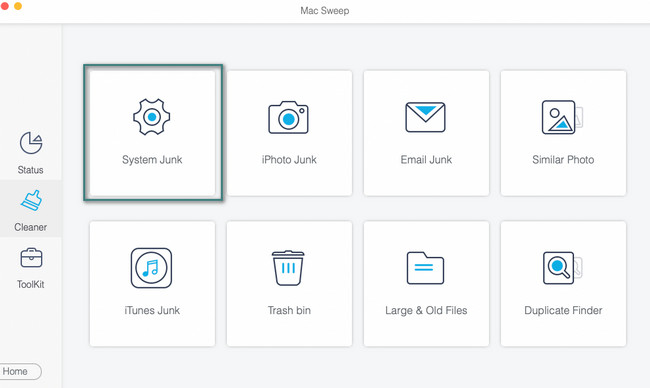Open the iPhoto Junk camera card
Viewport: 650px width, 388px height.
pos(289,133)
